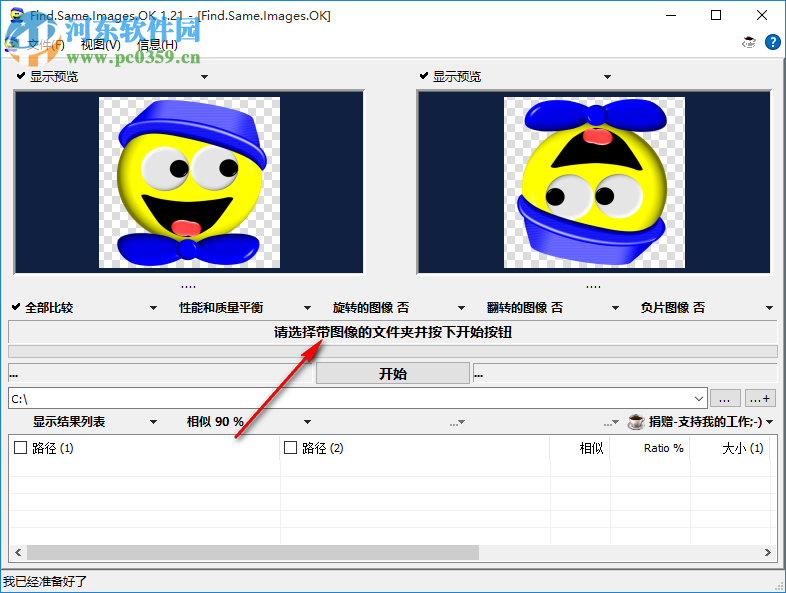Open the 显示结果列表 dropdown
The image size is (786, 593).
pos(153,422)
